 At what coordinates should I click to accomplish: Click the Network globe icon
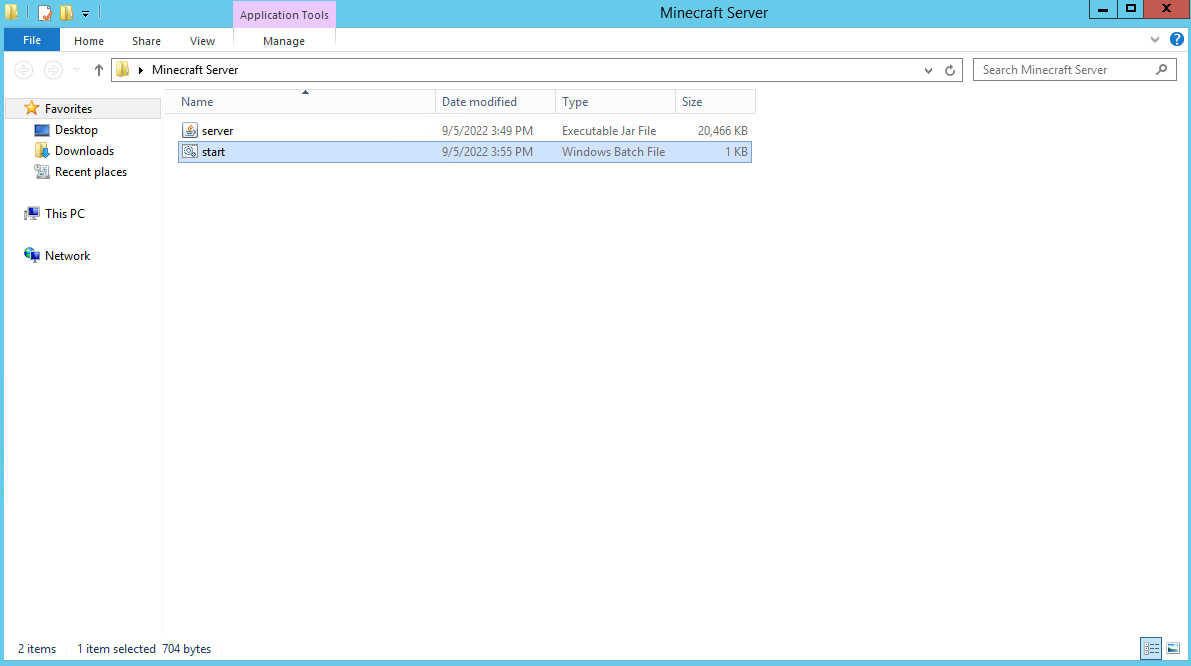(x=31, y=255)
